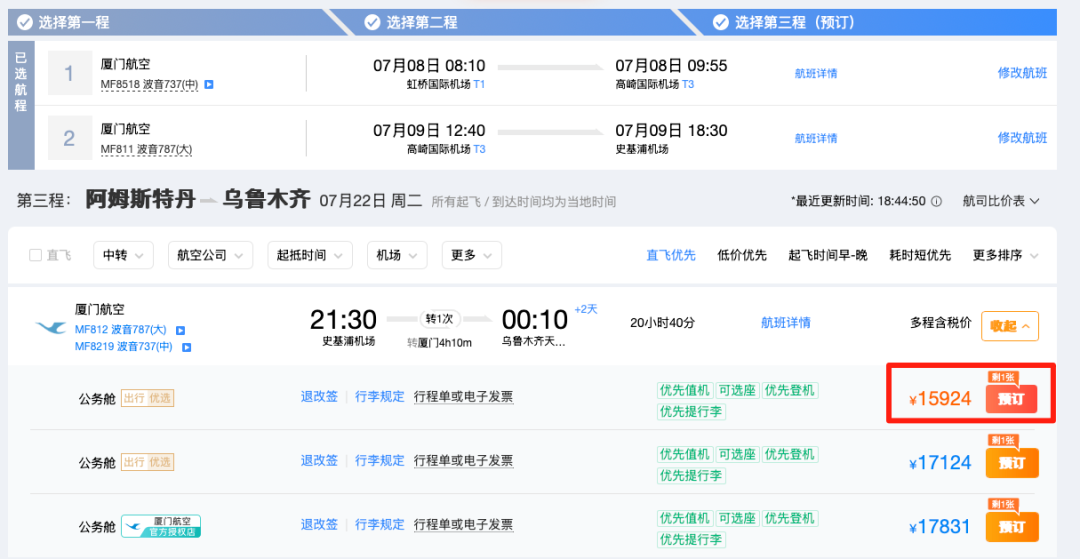Image resolution: width=1080 pixels, height=559 pixels.
Task: Click the T1 terminal label of 虹桥国际机场
Action: [x=479, y=85]
